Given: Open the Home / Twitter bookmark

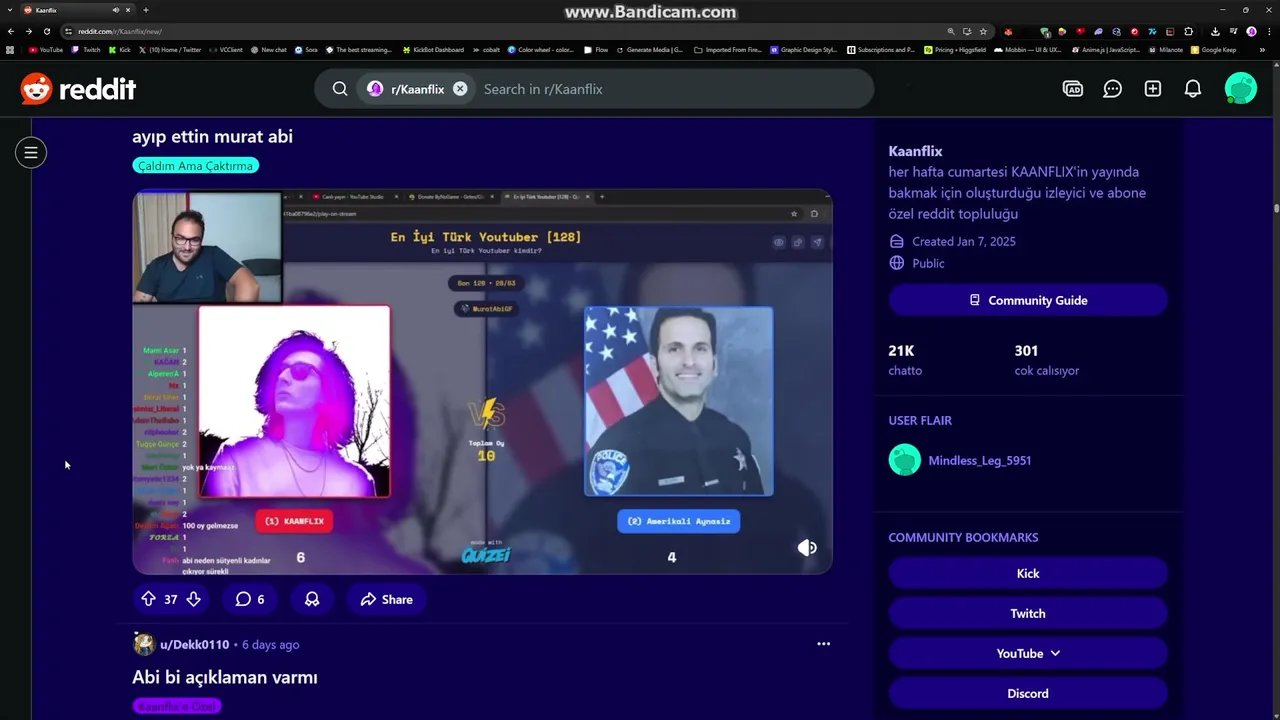Looking at the screenshot, I should [x=170, y=49].
